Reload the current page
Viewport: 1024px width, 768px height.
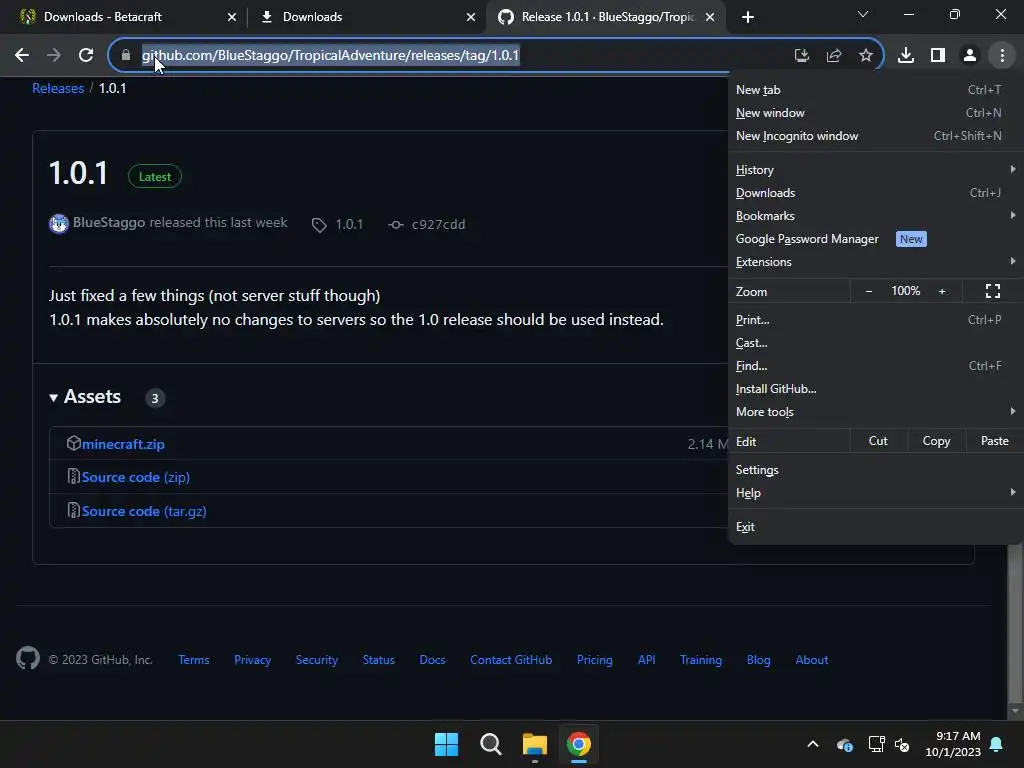tap(86, 56)
